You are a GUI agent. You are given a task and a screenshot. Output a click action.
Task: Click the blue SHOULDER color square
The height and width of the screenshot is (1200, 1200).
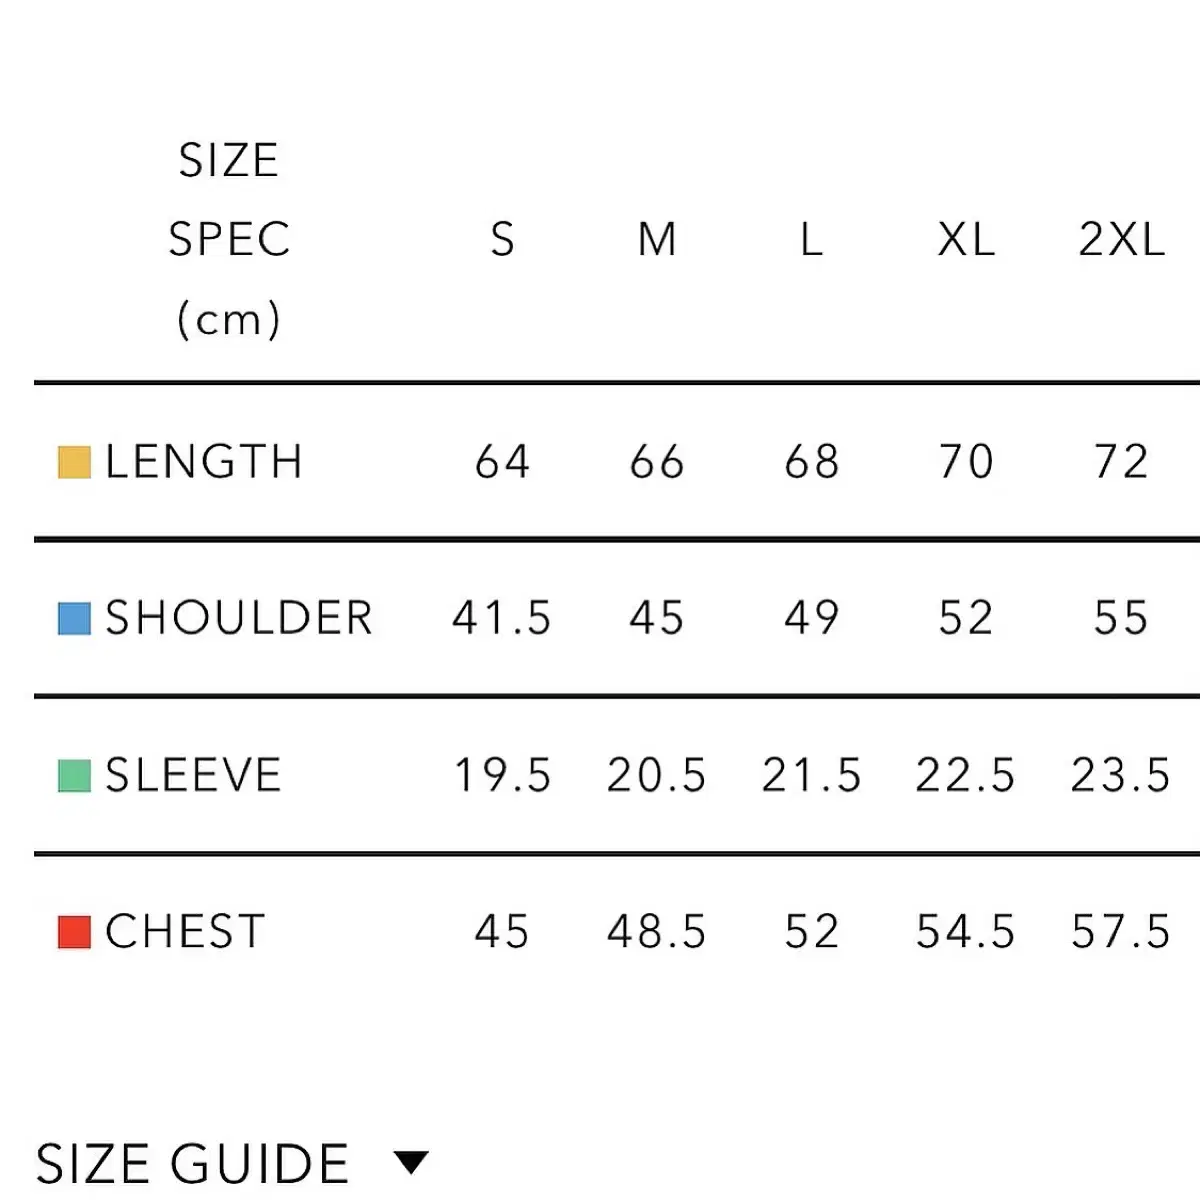pyautogui.click(x=74, y=618)
